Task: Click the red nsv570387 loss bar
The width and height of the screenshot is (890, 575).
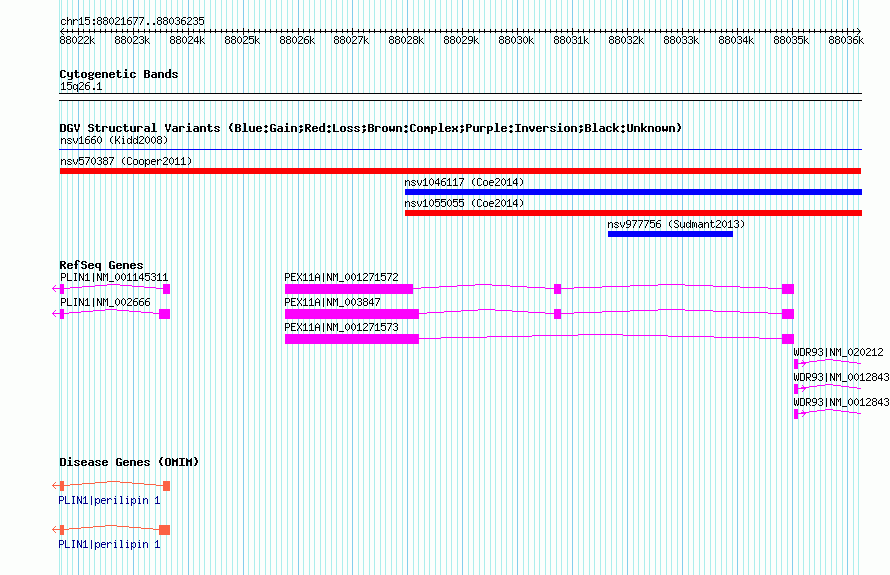Action: (x=460, y=171)
